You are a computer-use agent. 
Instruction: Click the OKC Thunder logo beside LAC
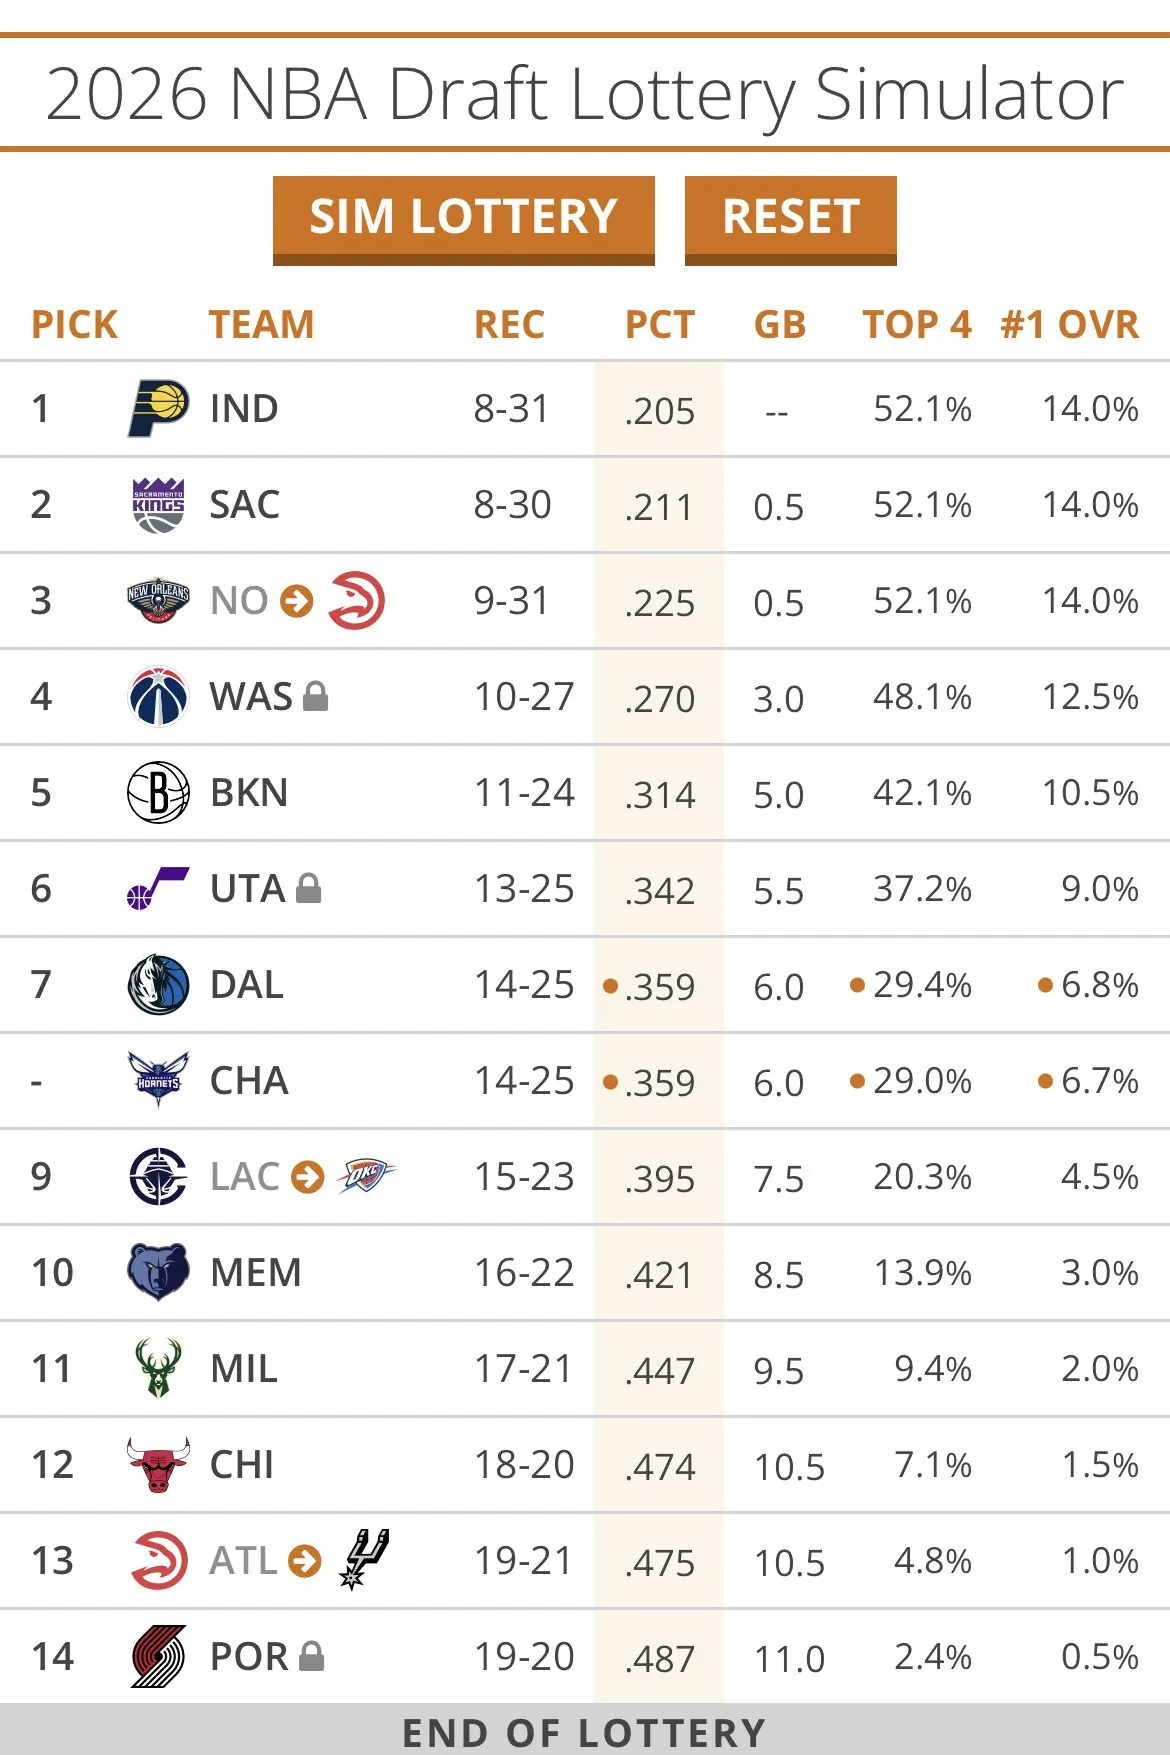(x=367, y=1176)
